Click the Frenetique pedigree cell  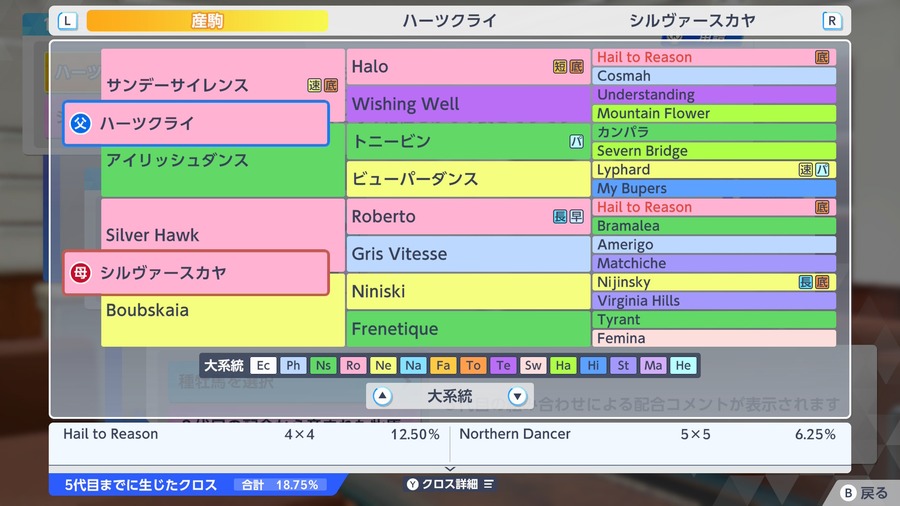click(x=468, y=329)
